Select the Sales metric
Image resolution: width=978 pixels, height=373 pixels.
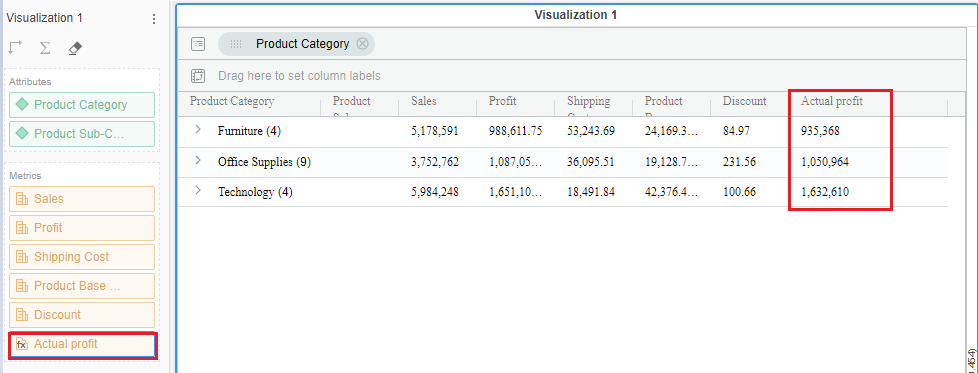(x=82, y=199)
